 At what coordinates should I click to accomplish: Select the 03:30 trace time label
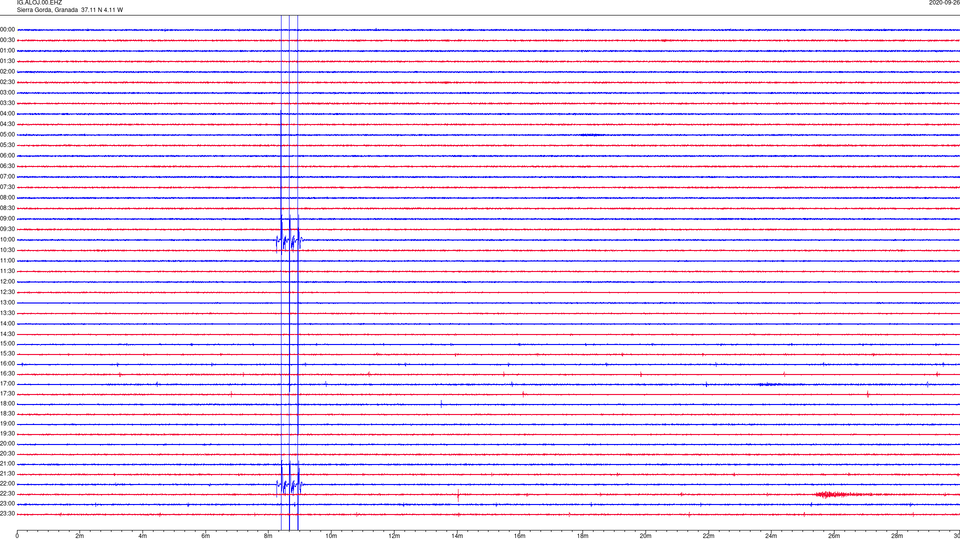[8, 103]
